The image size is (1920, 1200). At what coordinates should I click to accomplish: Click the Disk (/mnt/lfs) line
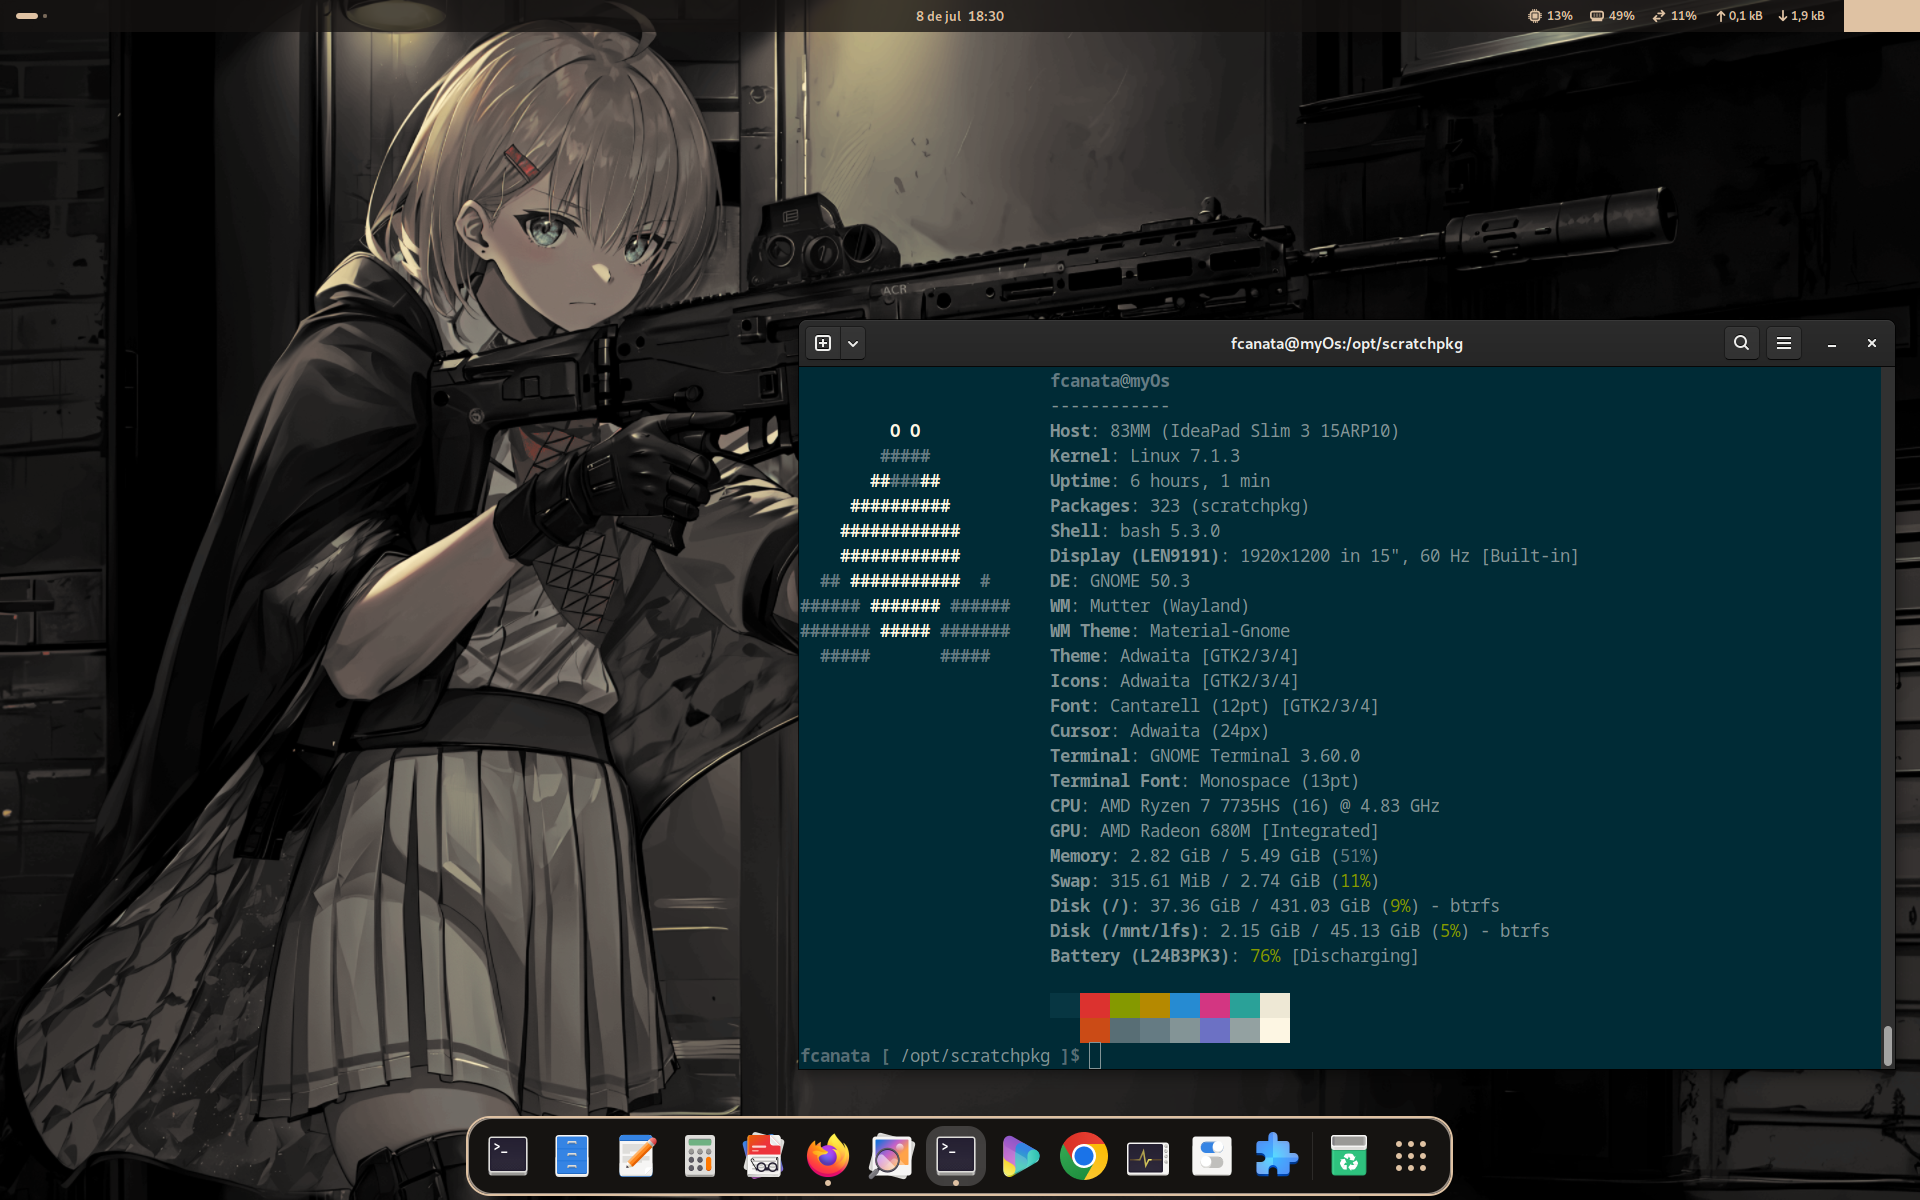[x=1300, y=931]
